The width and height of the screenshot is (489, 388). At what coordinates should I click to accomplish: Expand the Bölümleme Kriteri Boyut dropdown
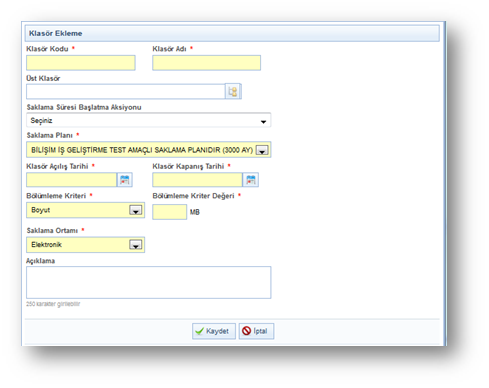coord(135,210)
